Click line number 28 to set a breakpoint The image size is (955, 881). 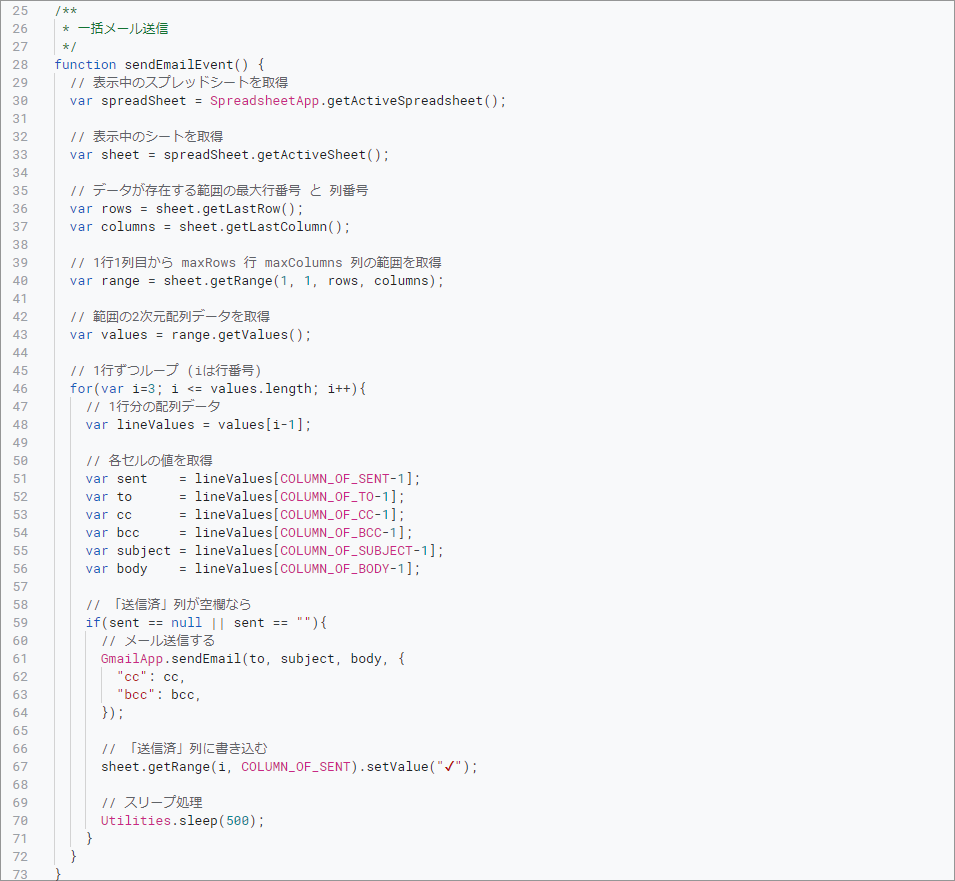(20, 64)
